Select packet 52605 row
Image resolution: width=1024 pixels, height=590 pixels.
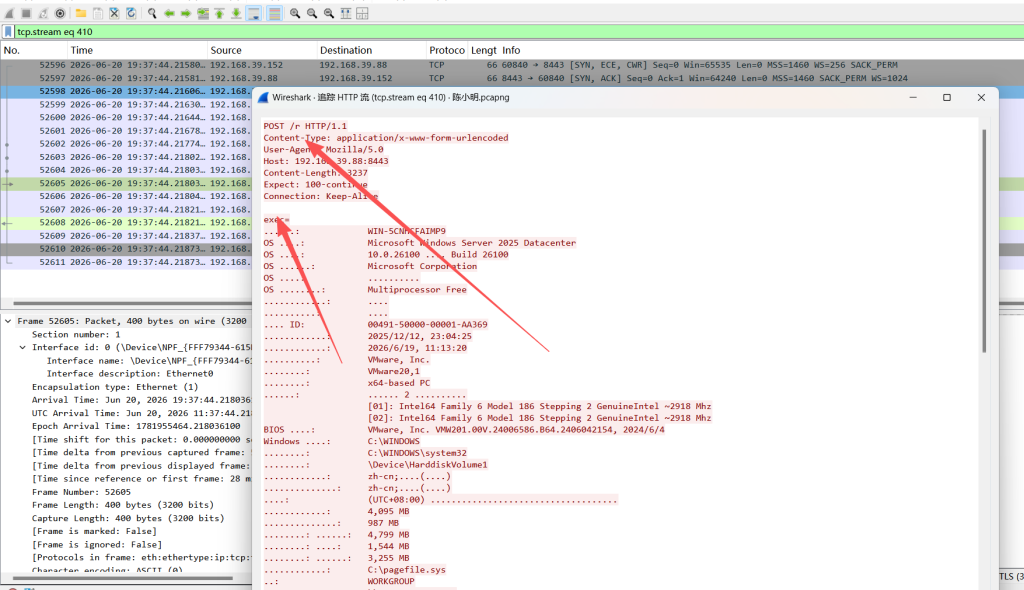click(x=126, y=184)
